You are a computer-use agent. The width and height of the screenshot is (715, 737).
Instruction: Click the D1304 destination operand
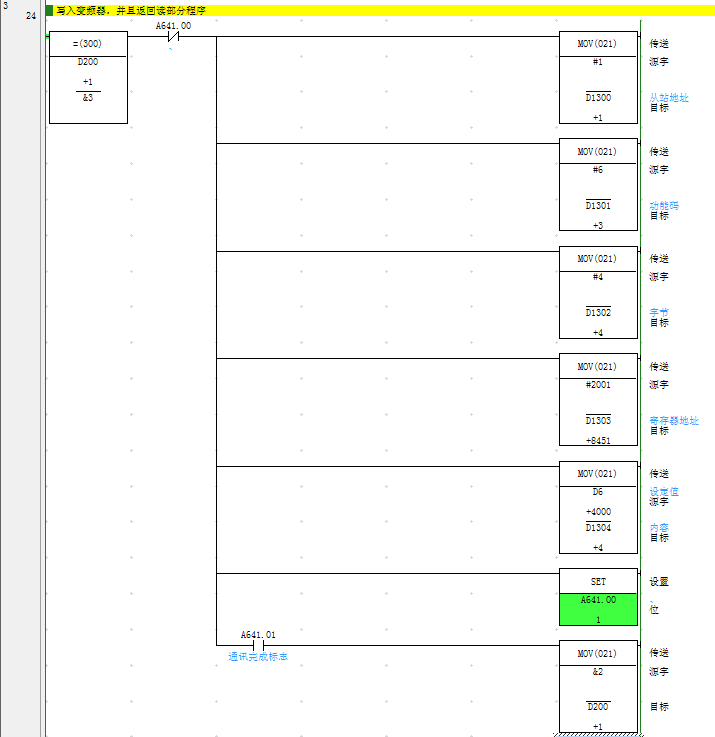598,528
